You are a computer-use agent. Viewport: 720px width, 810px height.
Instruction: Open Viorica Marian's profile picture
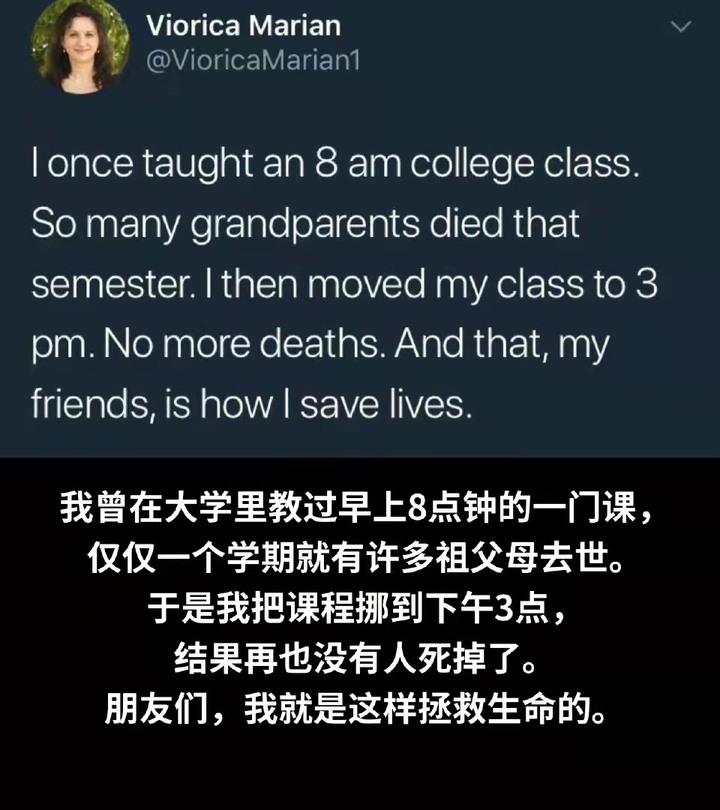80,48
